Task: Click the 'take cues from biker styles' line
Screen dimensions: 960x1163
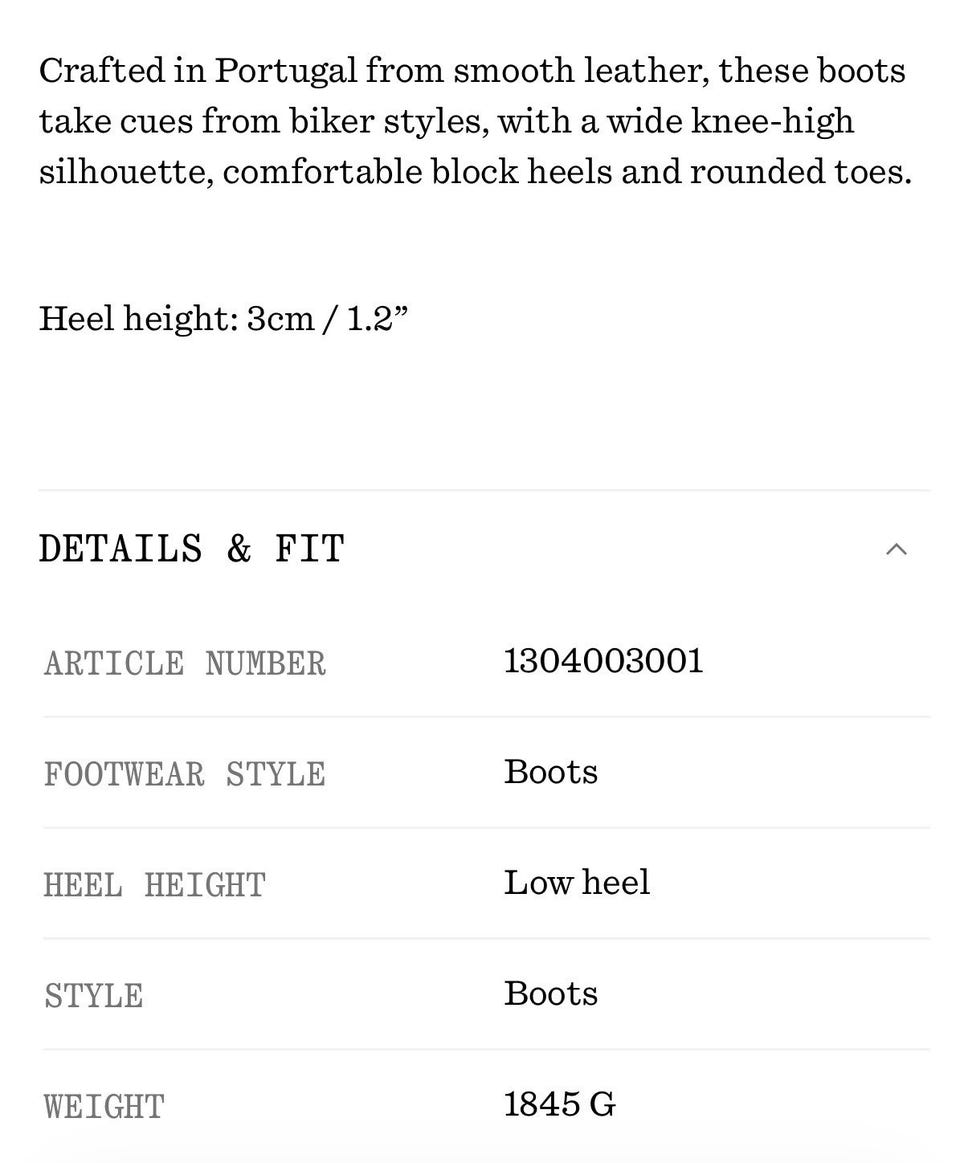Action: pos(446,122)
